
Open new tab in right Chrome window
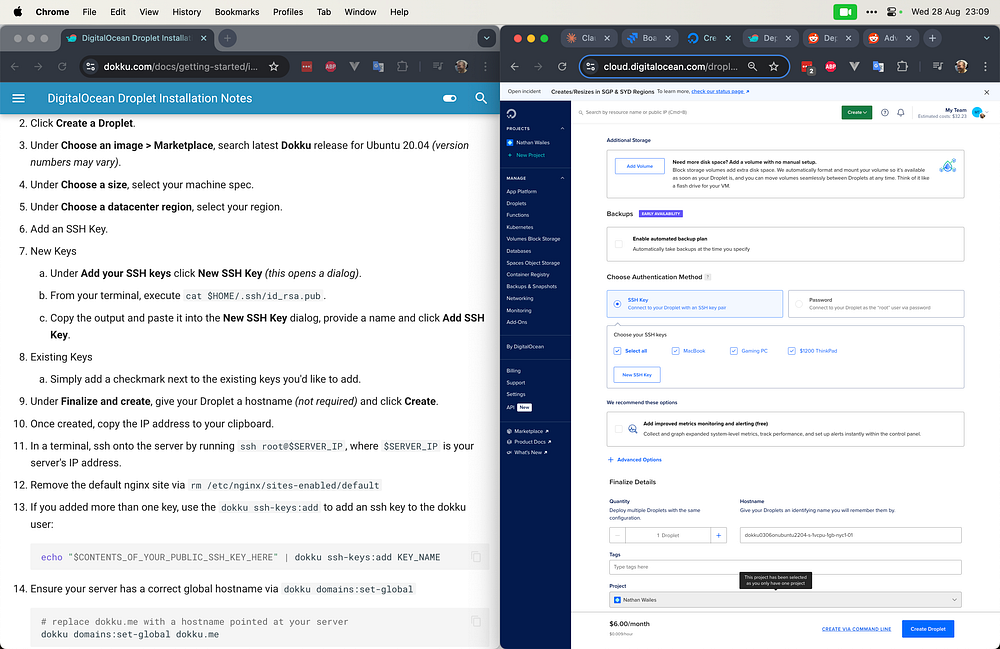[x=932, y=38]
